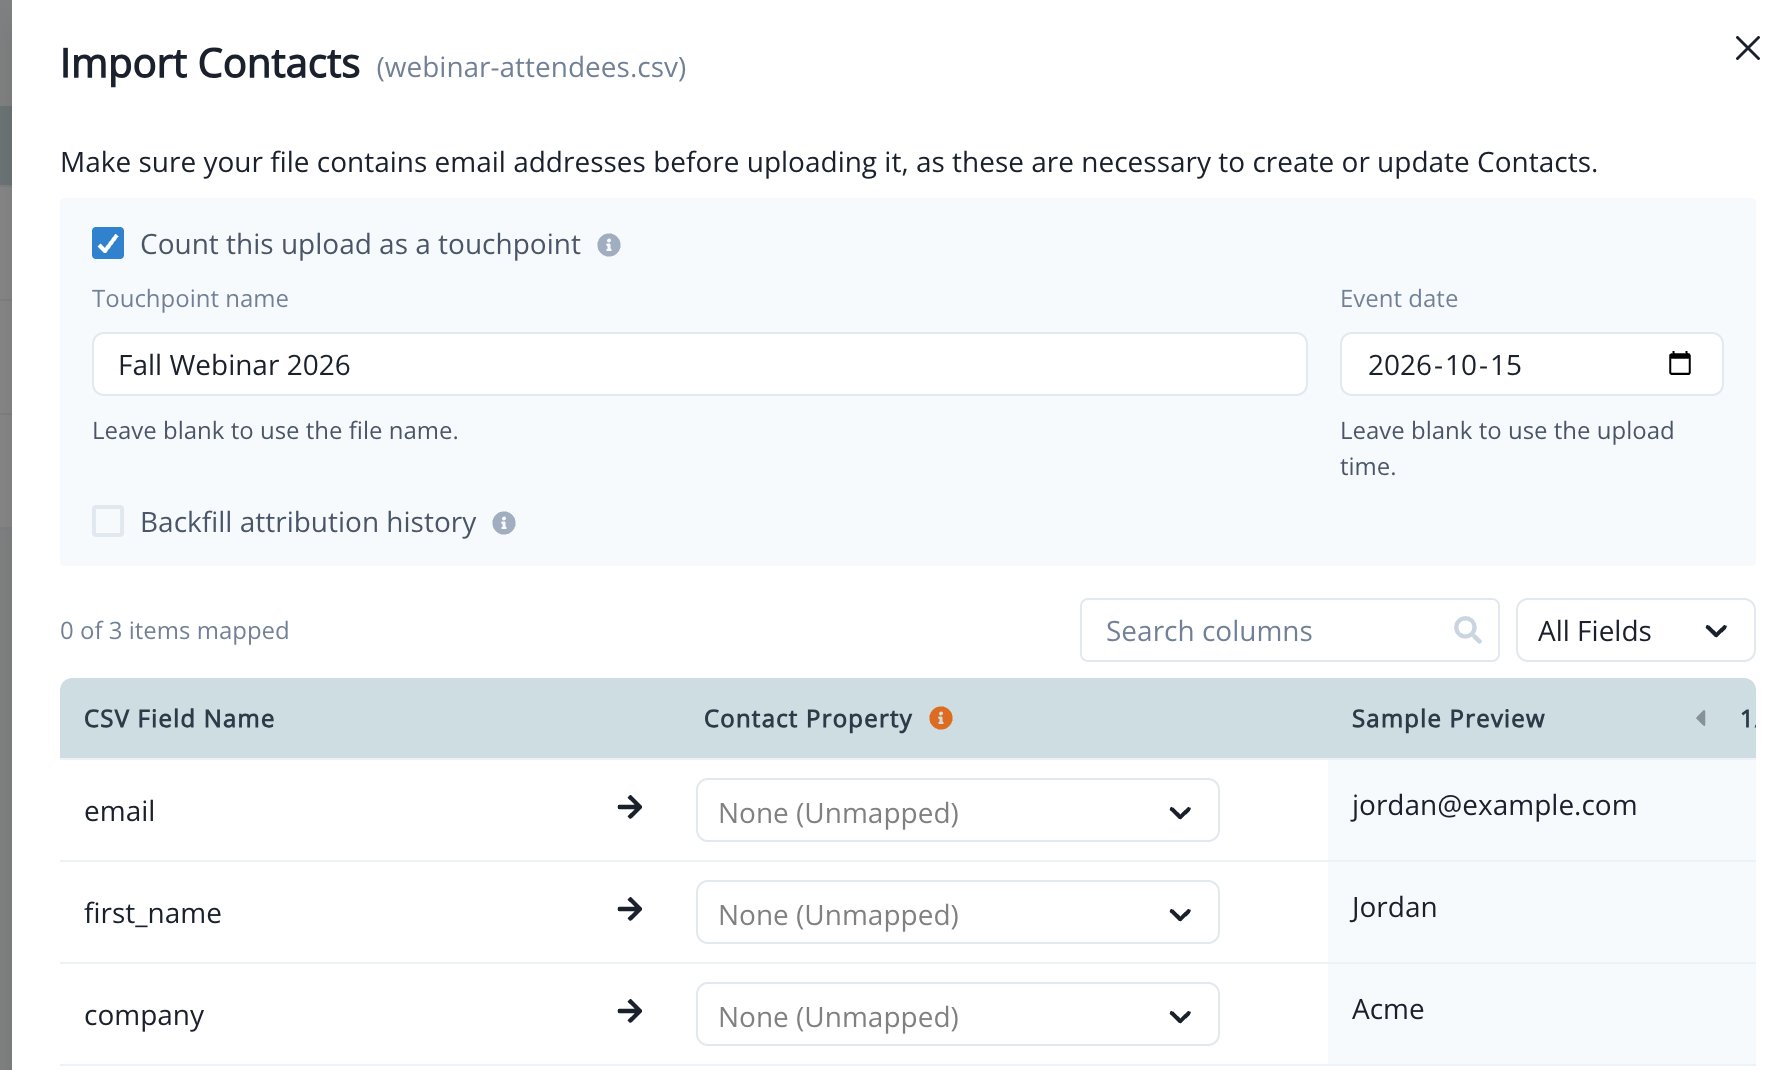
Task: Click the Touchpoint name label
Action: 190,299
